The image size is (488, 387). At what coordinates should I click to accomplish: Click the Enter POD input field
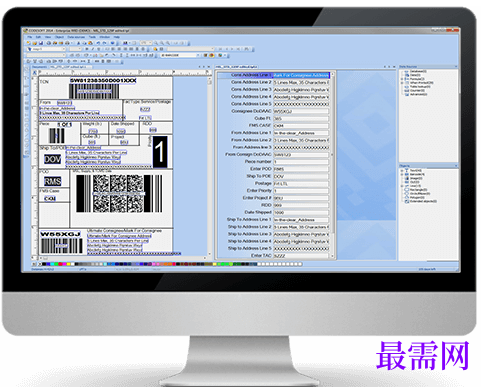301,169
